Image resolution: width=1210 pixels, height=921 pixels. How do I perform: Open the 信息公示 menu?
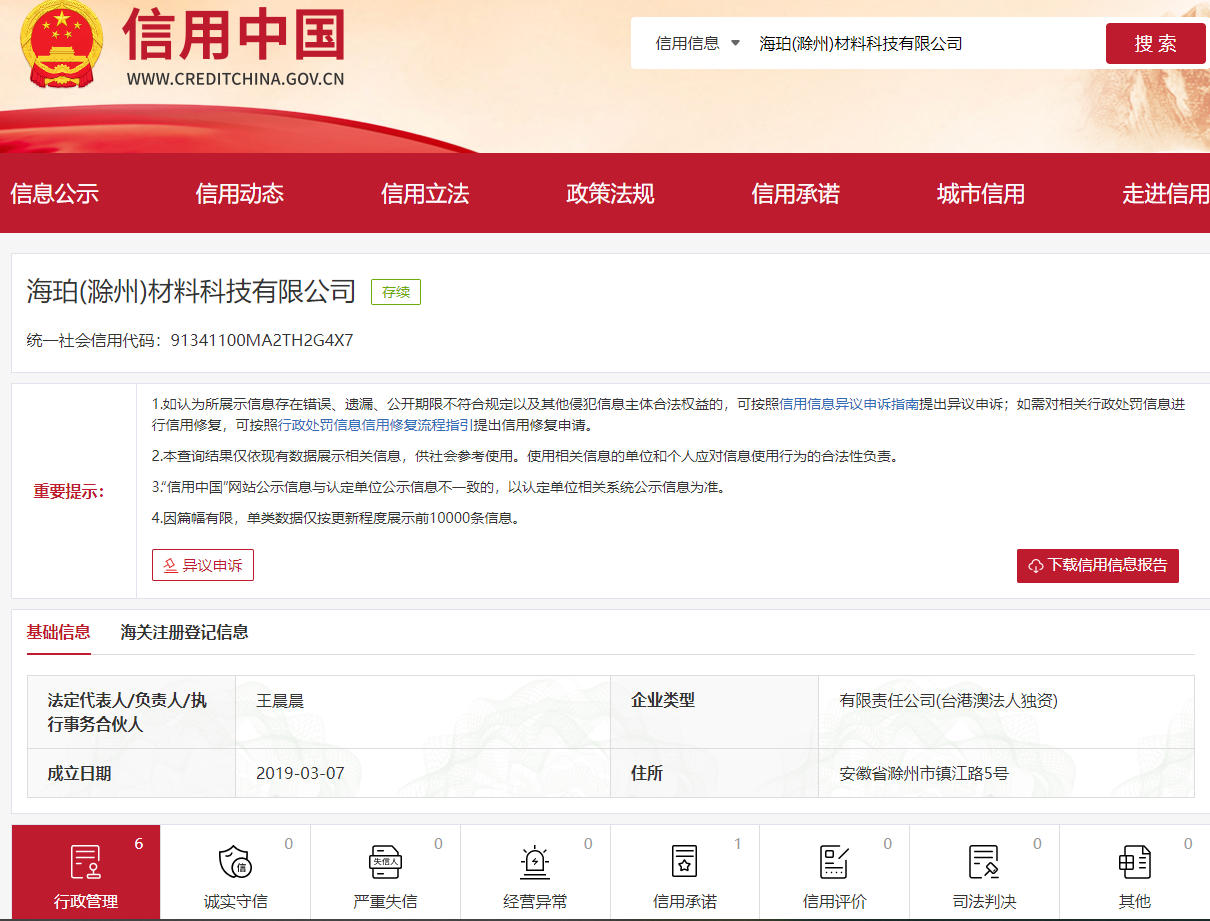click(x=55, y=194)
